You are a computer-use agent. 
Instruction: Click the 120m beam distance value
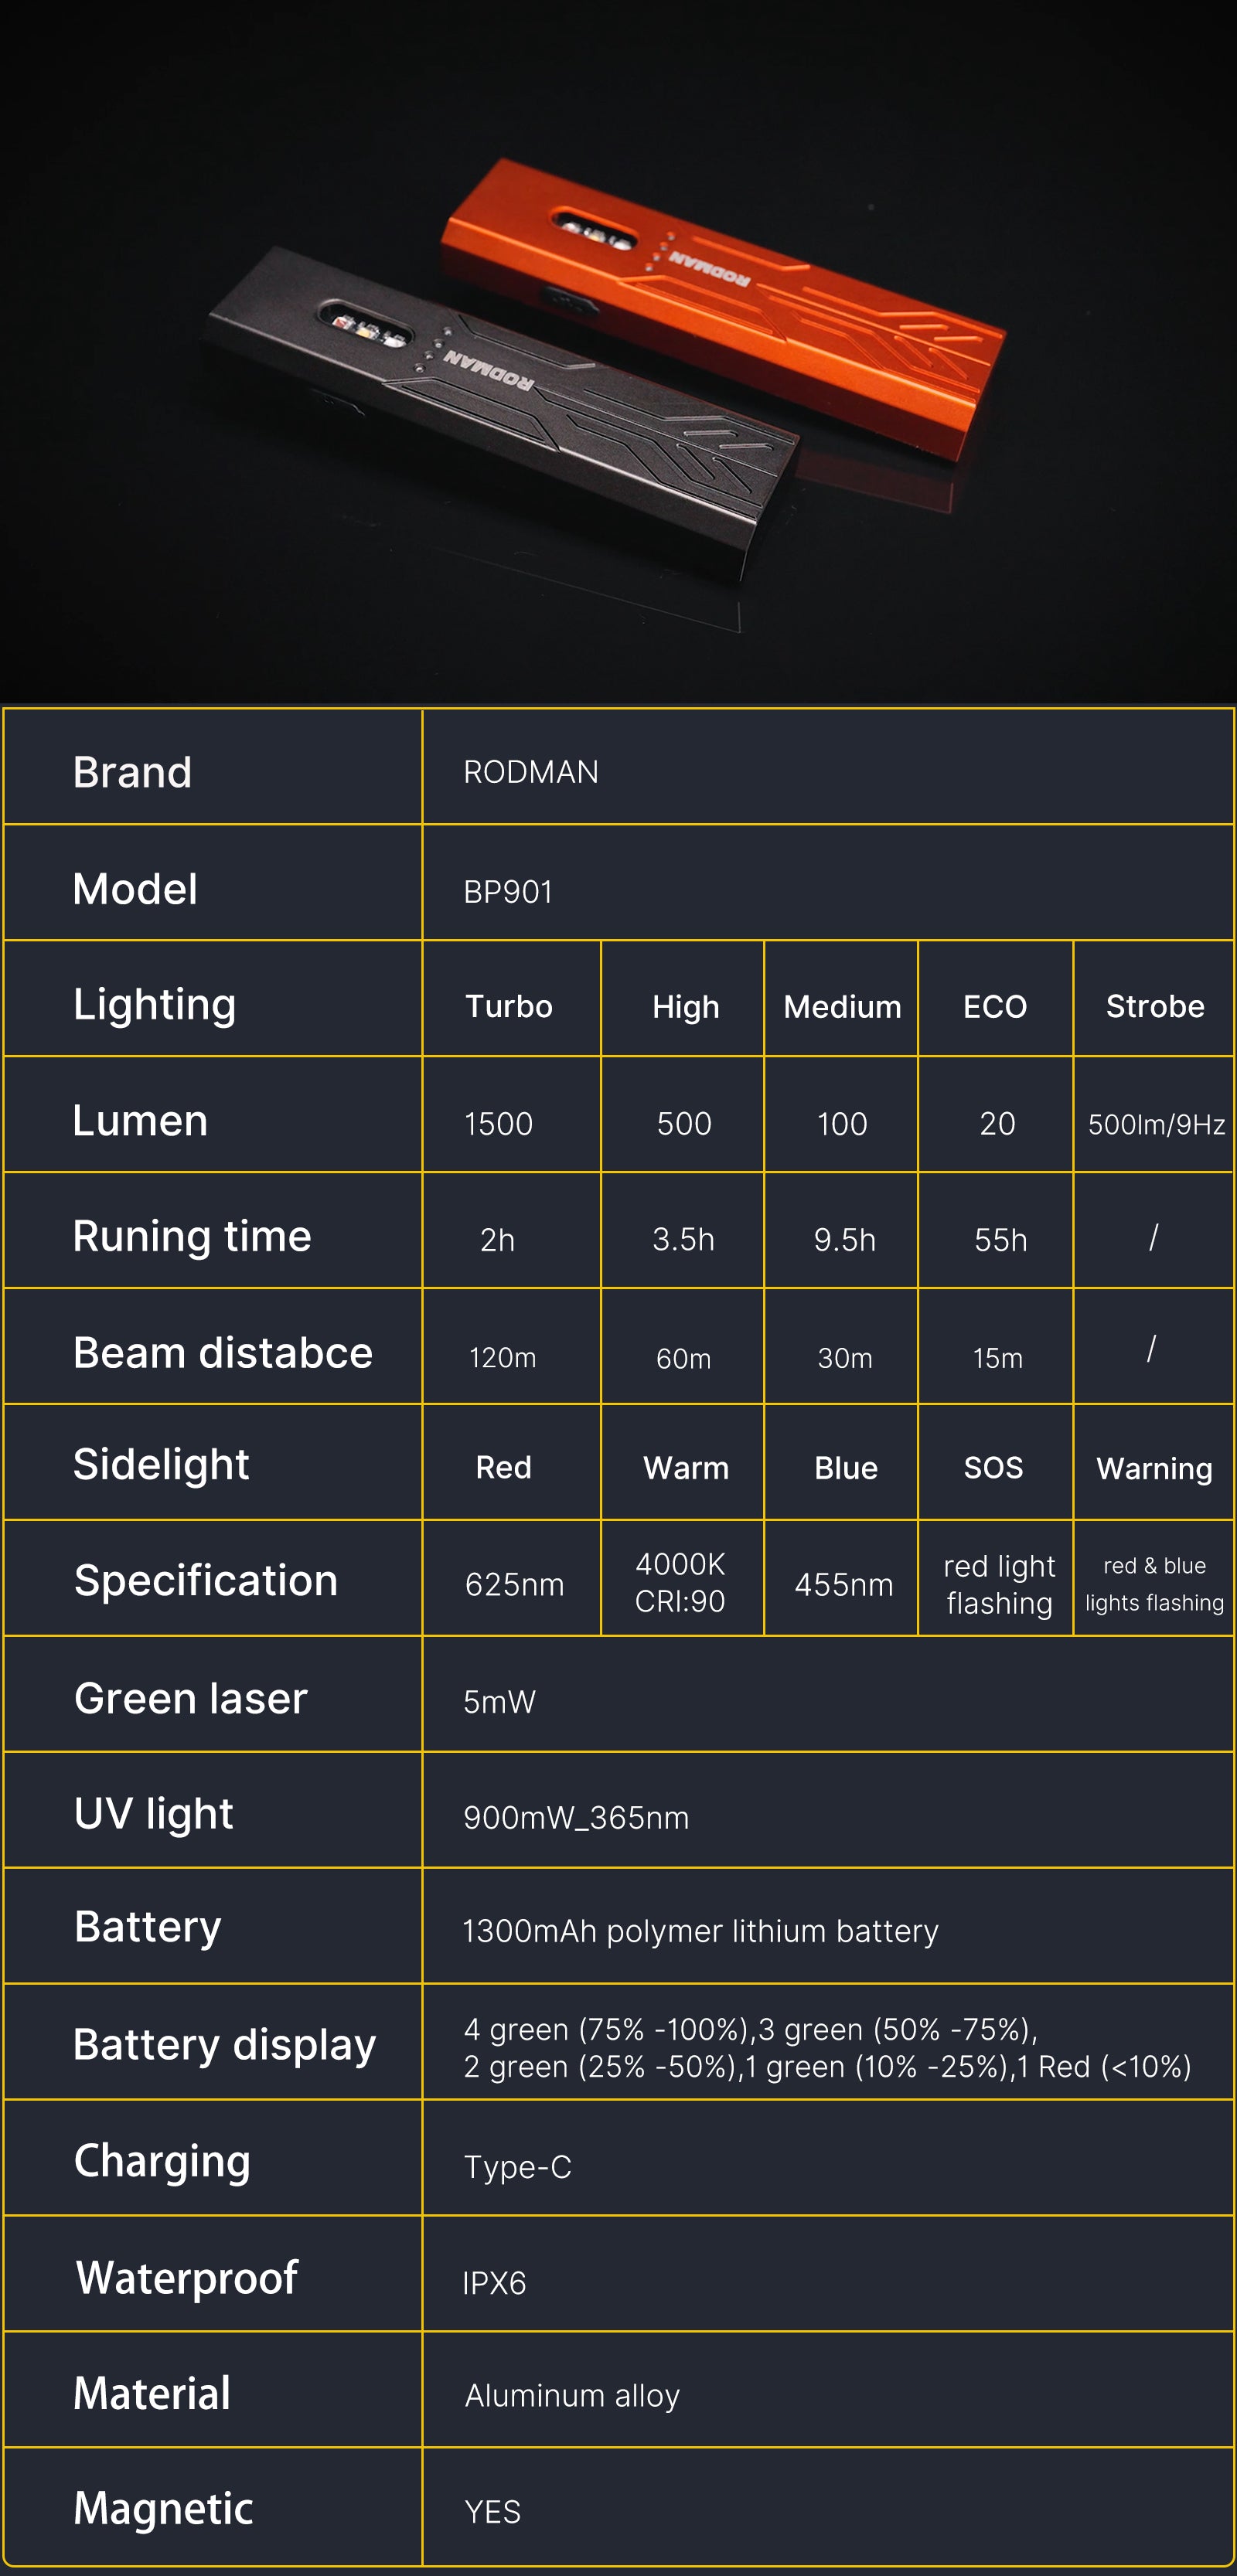point(502,1357)
